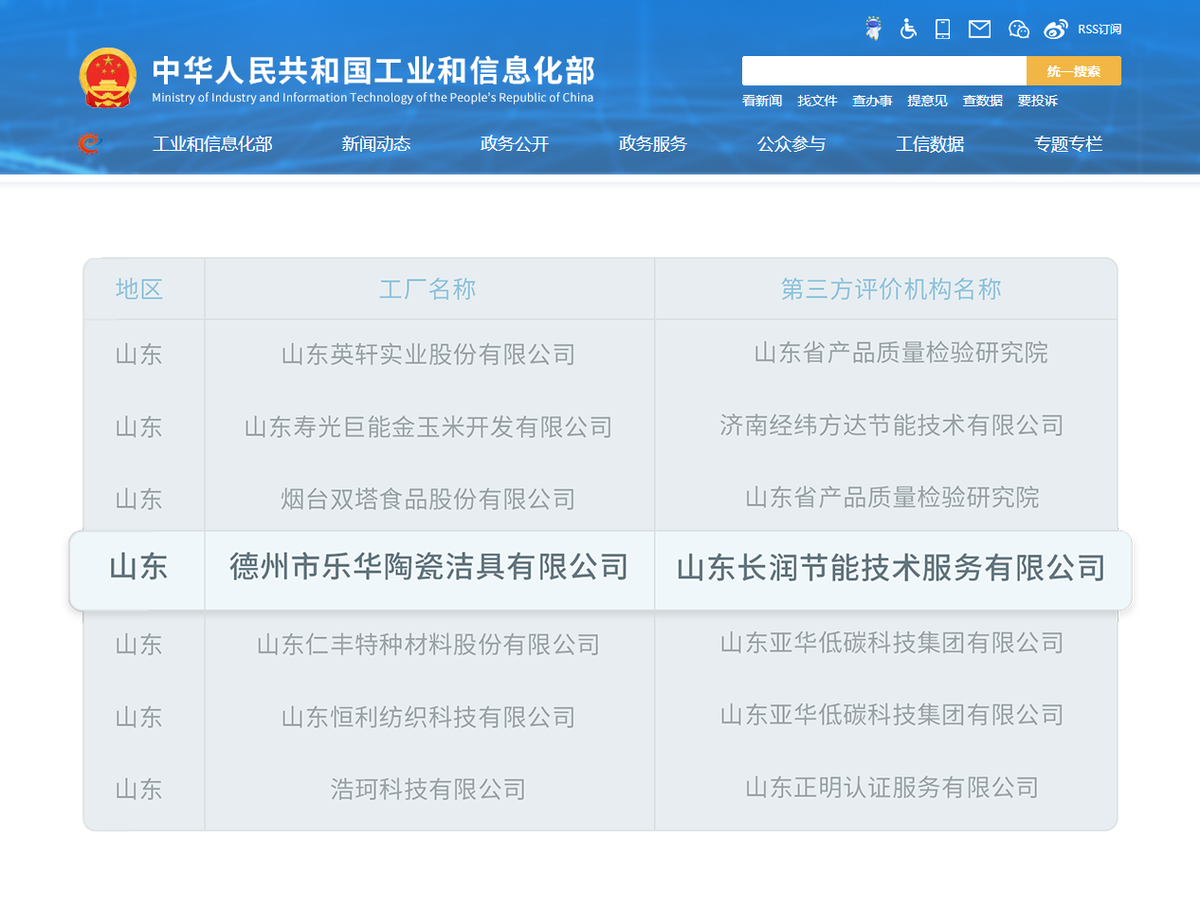Click the national emblem logo

tap(107, 78)
